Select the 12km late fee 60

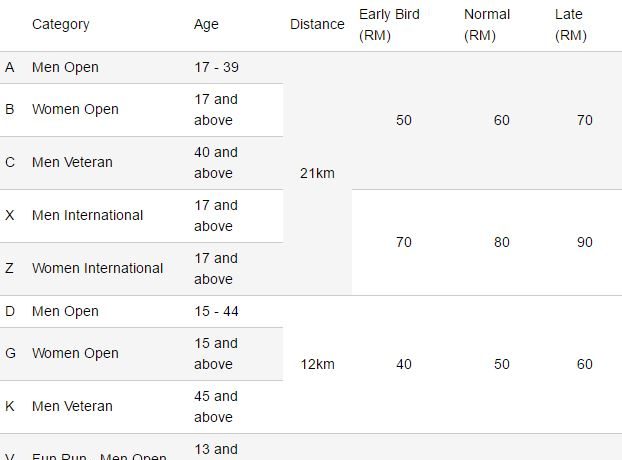point(585,364)
